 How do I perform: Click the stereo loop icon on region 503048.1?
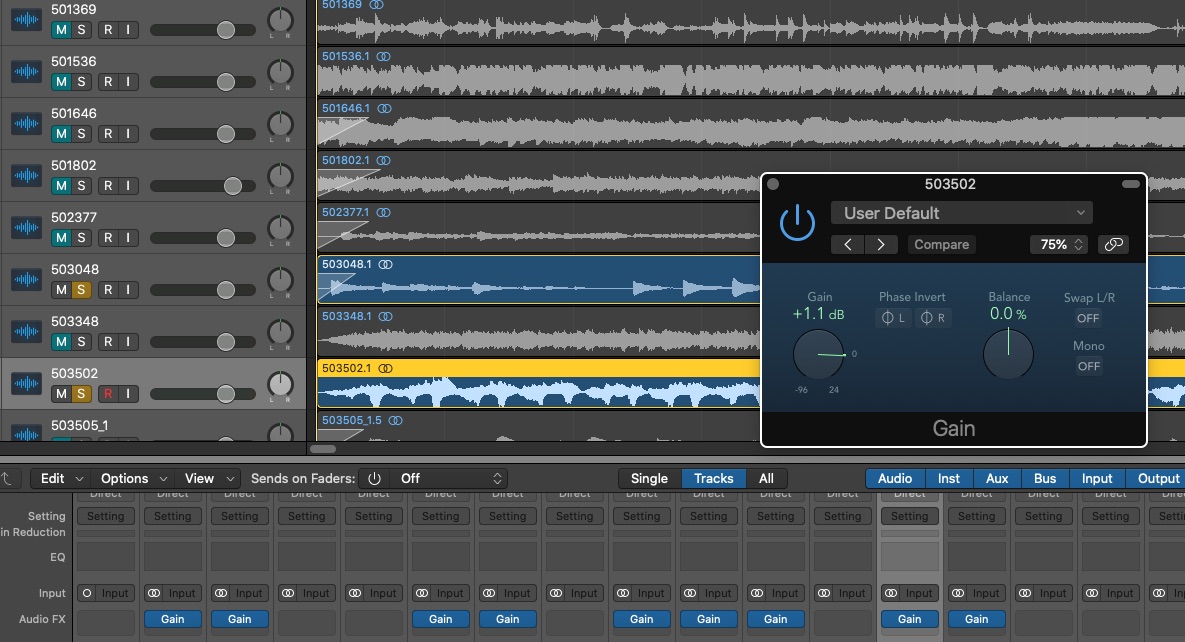click(x=385, y=264)
